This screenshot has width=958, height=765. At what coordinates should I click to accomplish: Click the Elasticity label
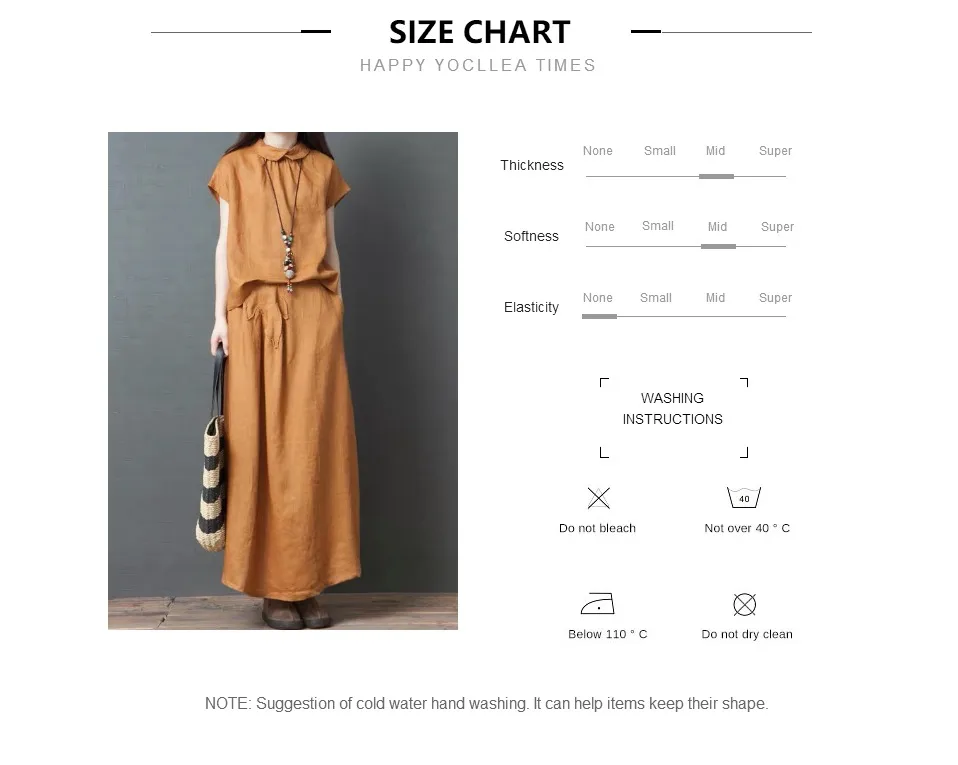pos(531,307)
